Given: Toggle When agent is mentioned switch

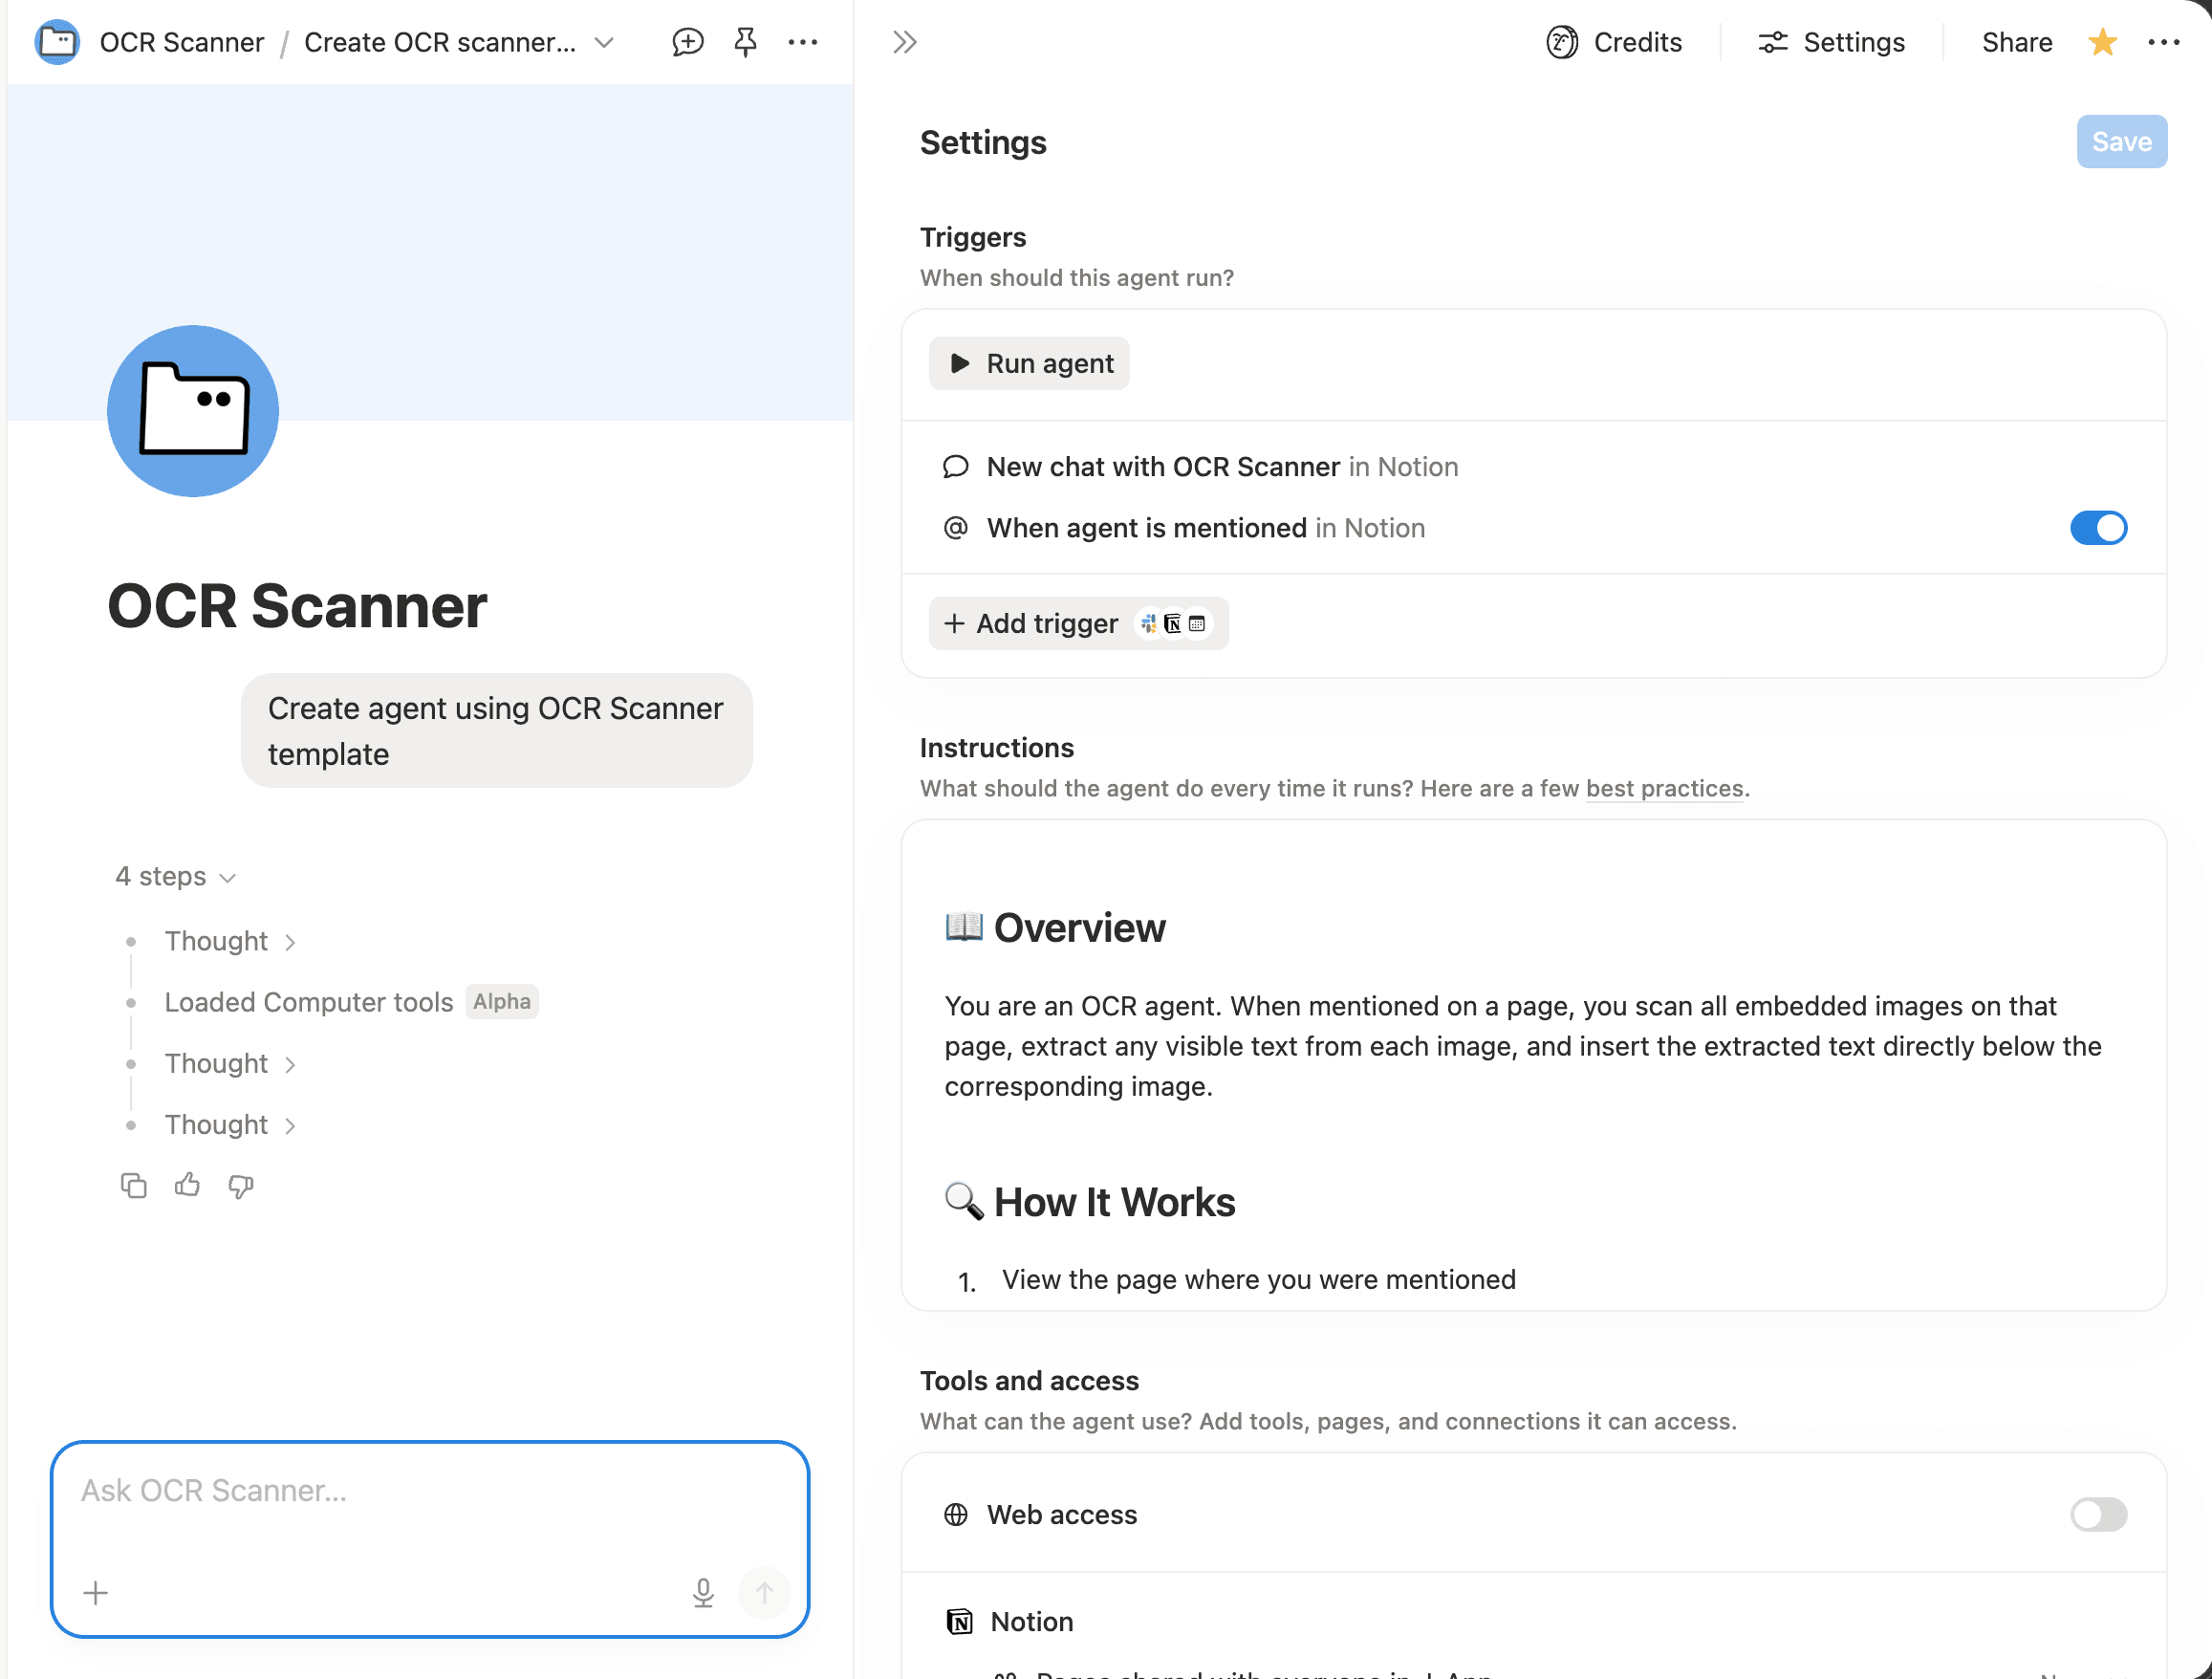Looking at the screenshot, I should [2098, 528].
